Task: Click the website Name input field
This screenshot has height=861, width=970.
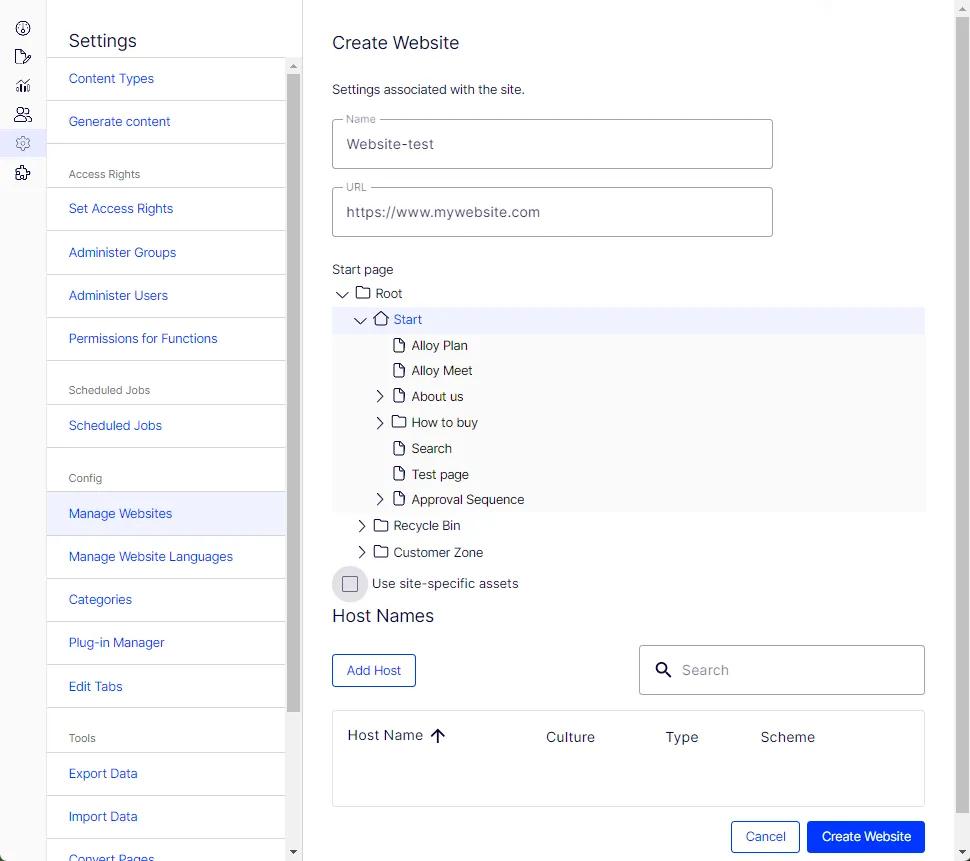Action: (552, 144)
